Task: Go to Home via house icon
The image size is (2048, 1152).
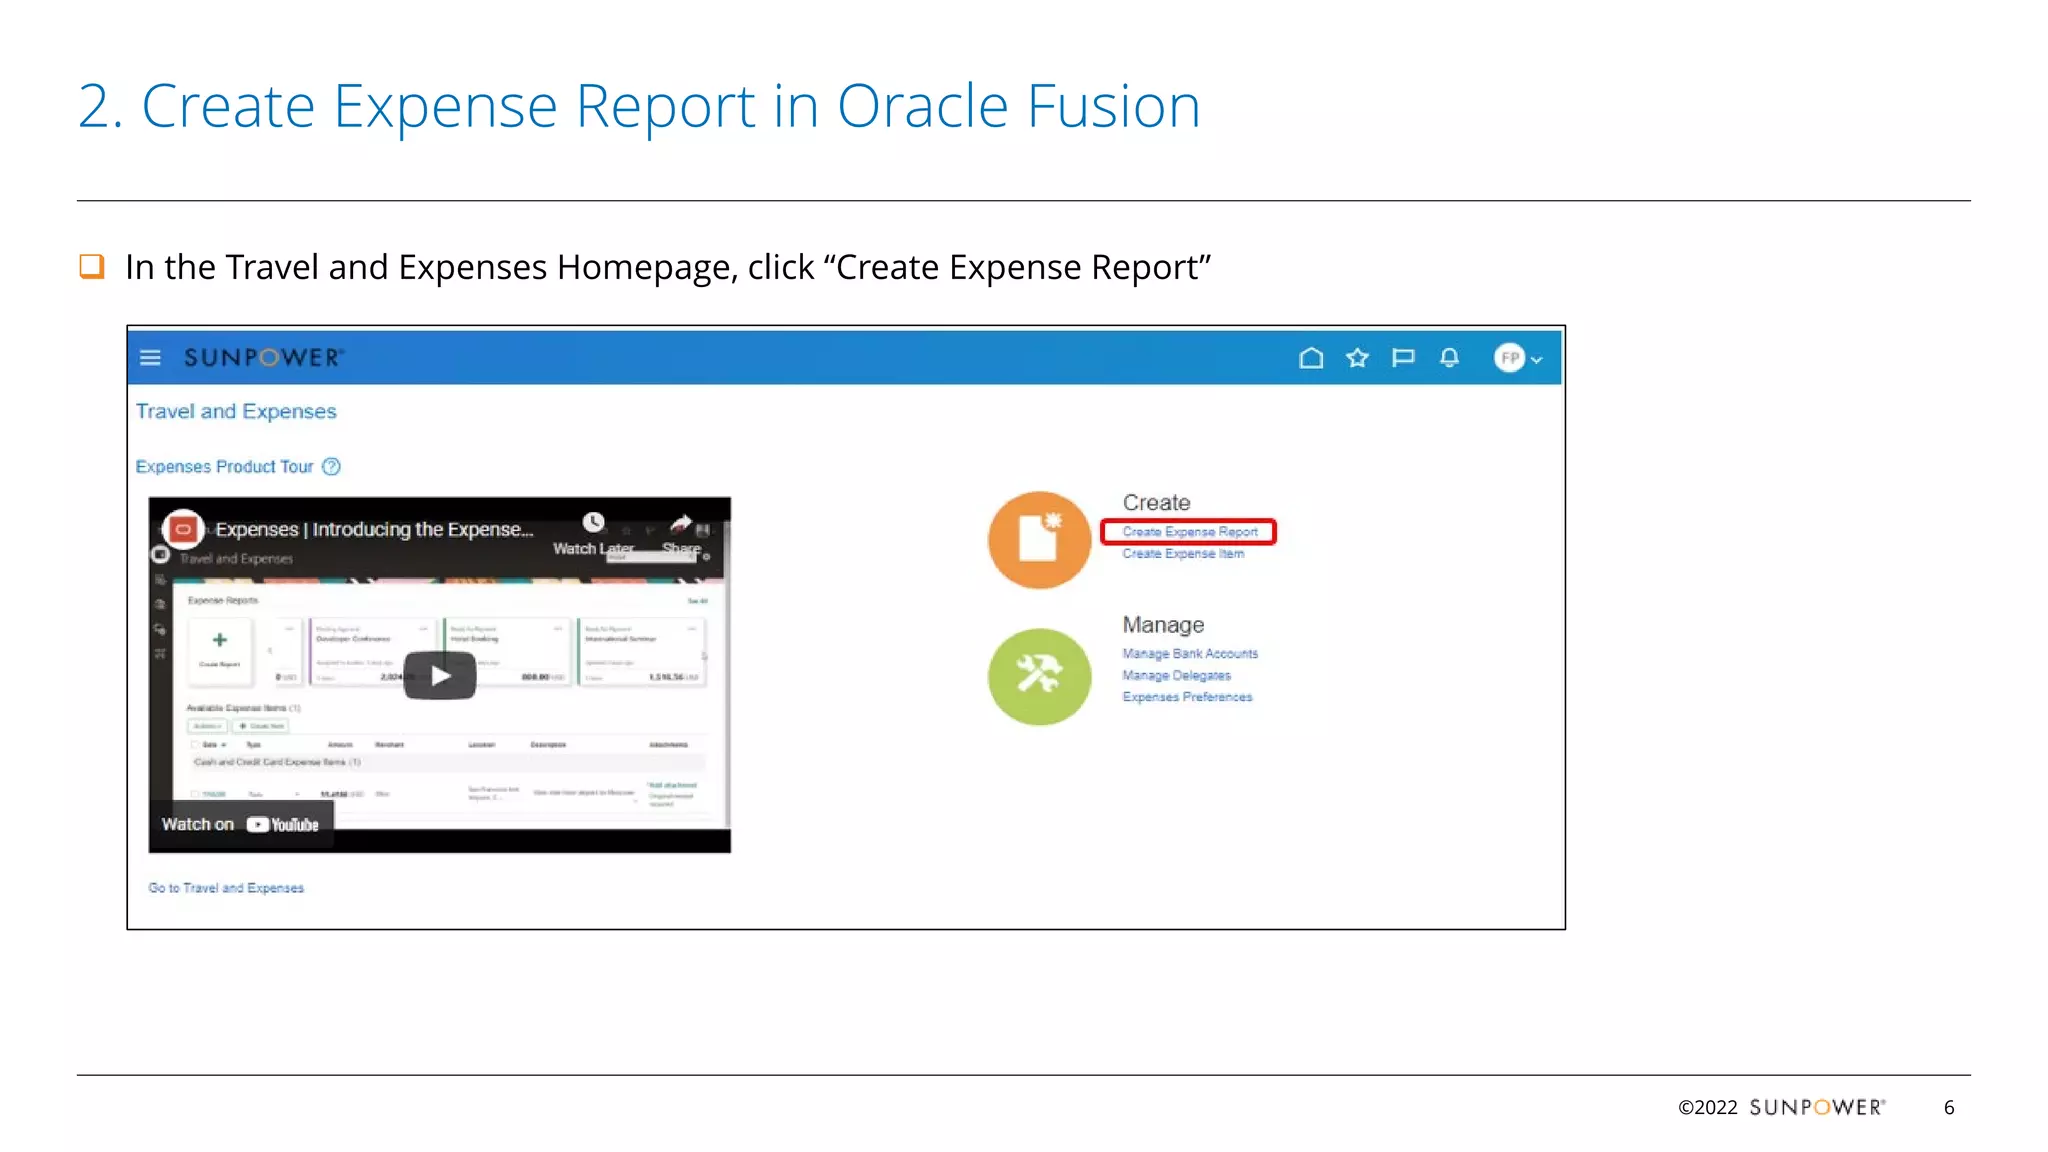Action: click(x=1311, y=358)
